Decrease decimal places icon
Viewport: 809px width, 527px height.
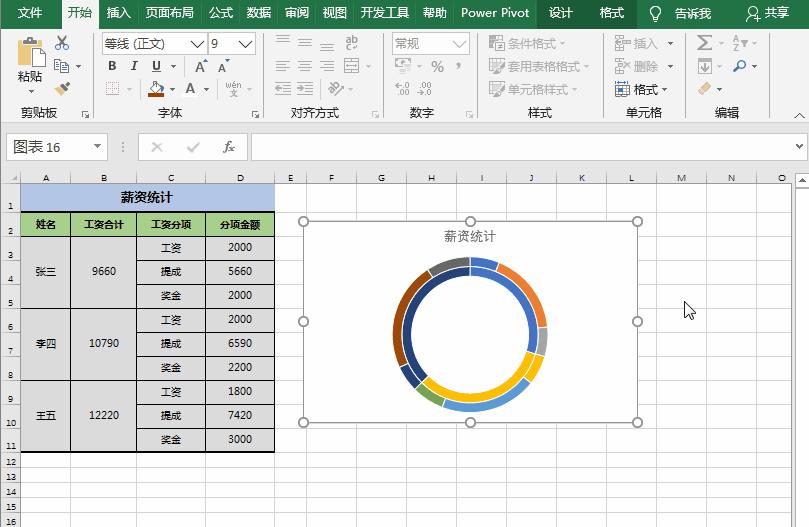point(425,89)
